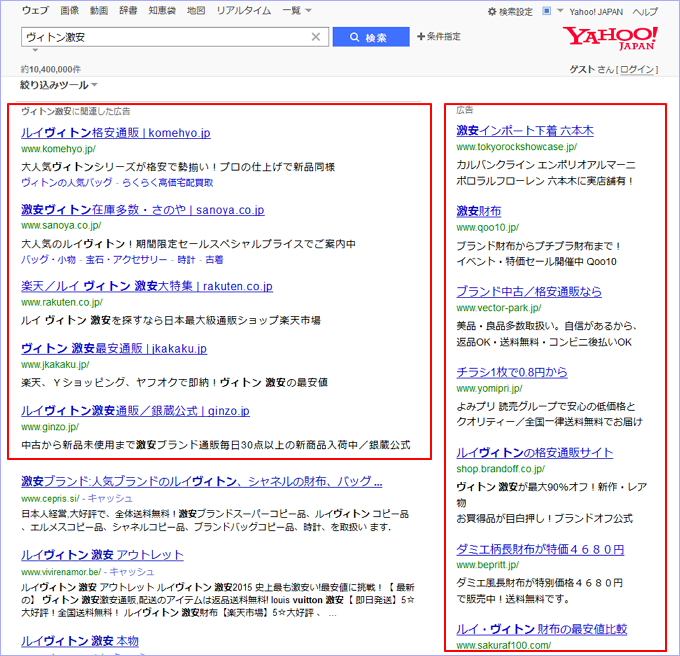Open the ルイヴィトンの格安通販サイト sidebar ad
The height and width of the screenshot is (656, 680).
coord(535,453)
